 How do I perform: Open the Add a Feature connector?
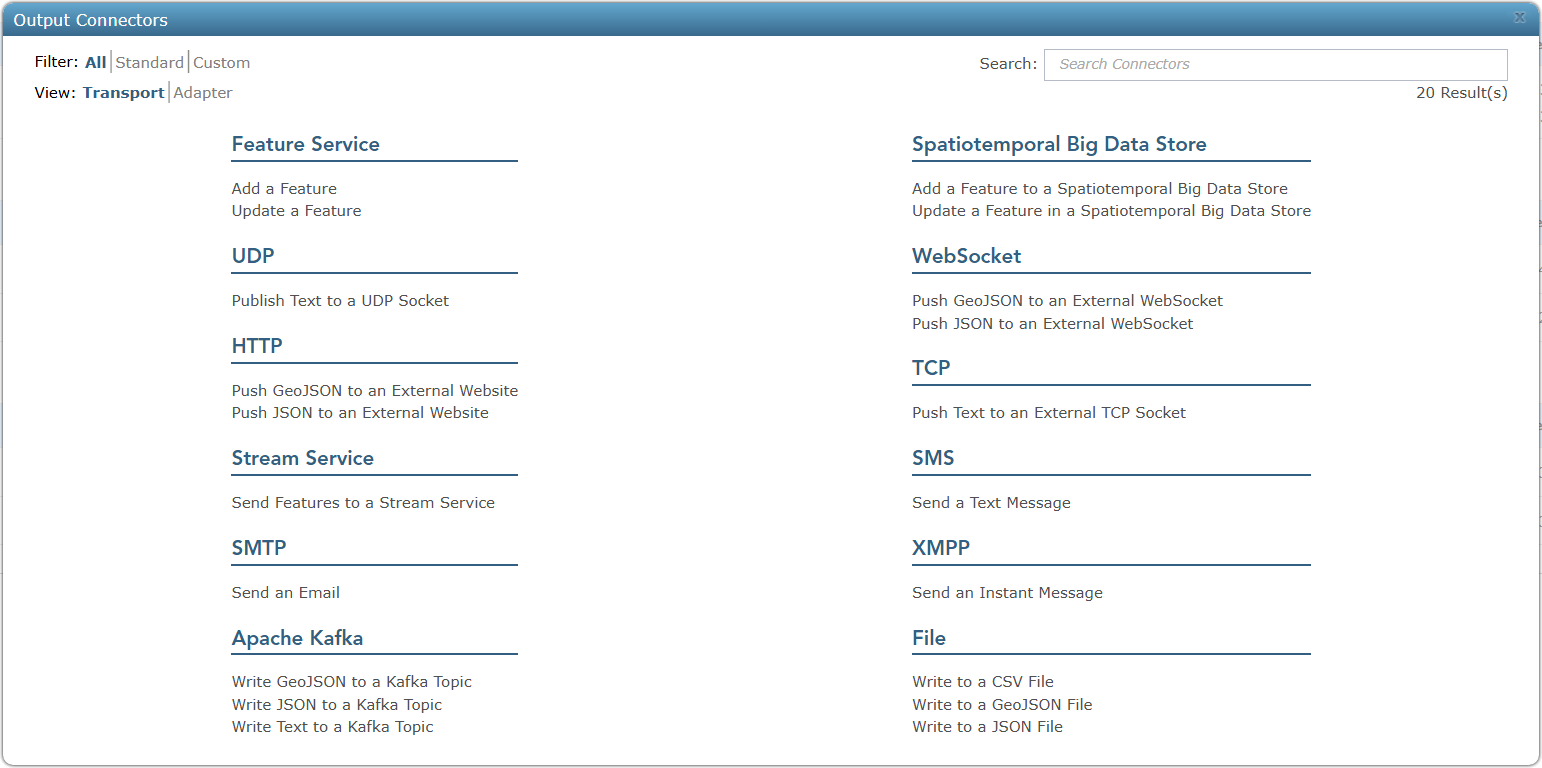click(x=284, y=188)
